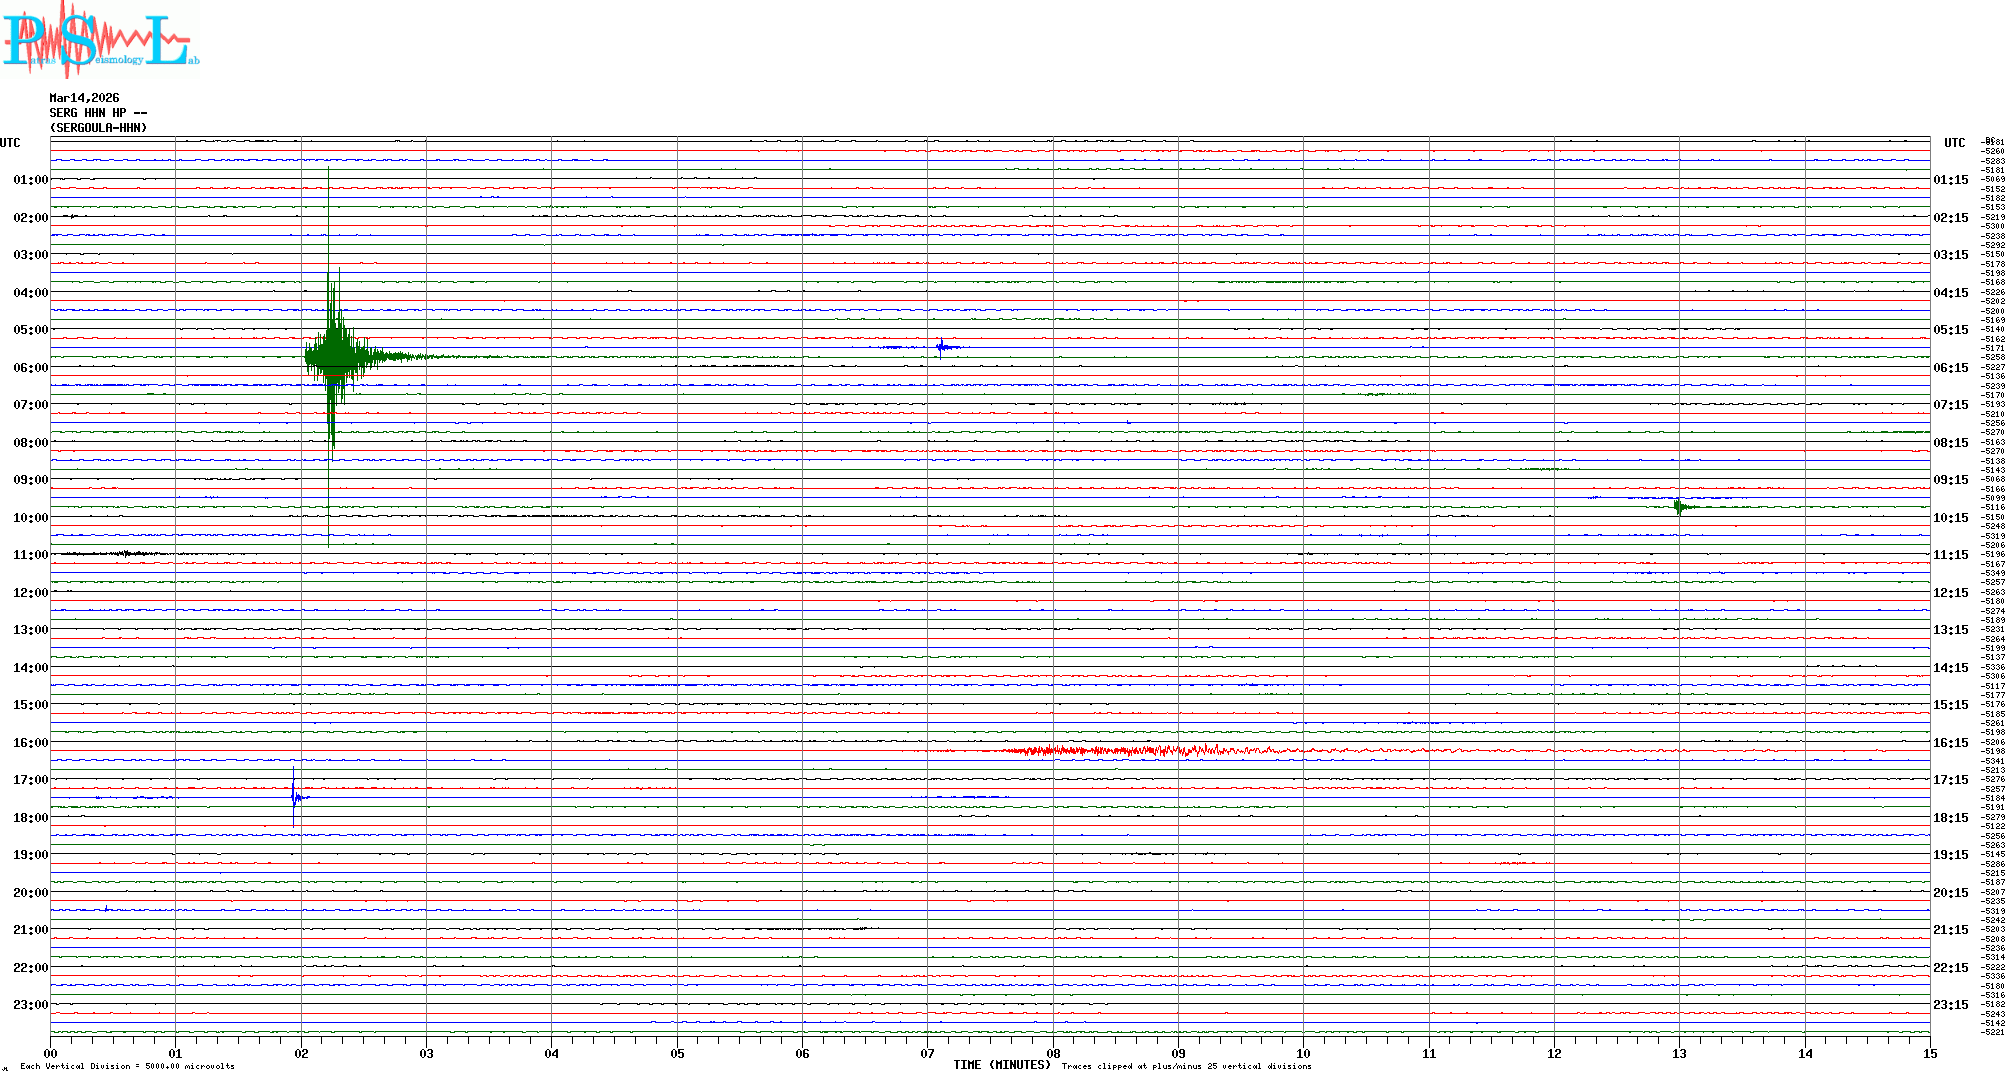The width and height of the screenshot is (2010, 1080).
Task: Click the Mar14,2026 date text
Action: pos(84,98)
